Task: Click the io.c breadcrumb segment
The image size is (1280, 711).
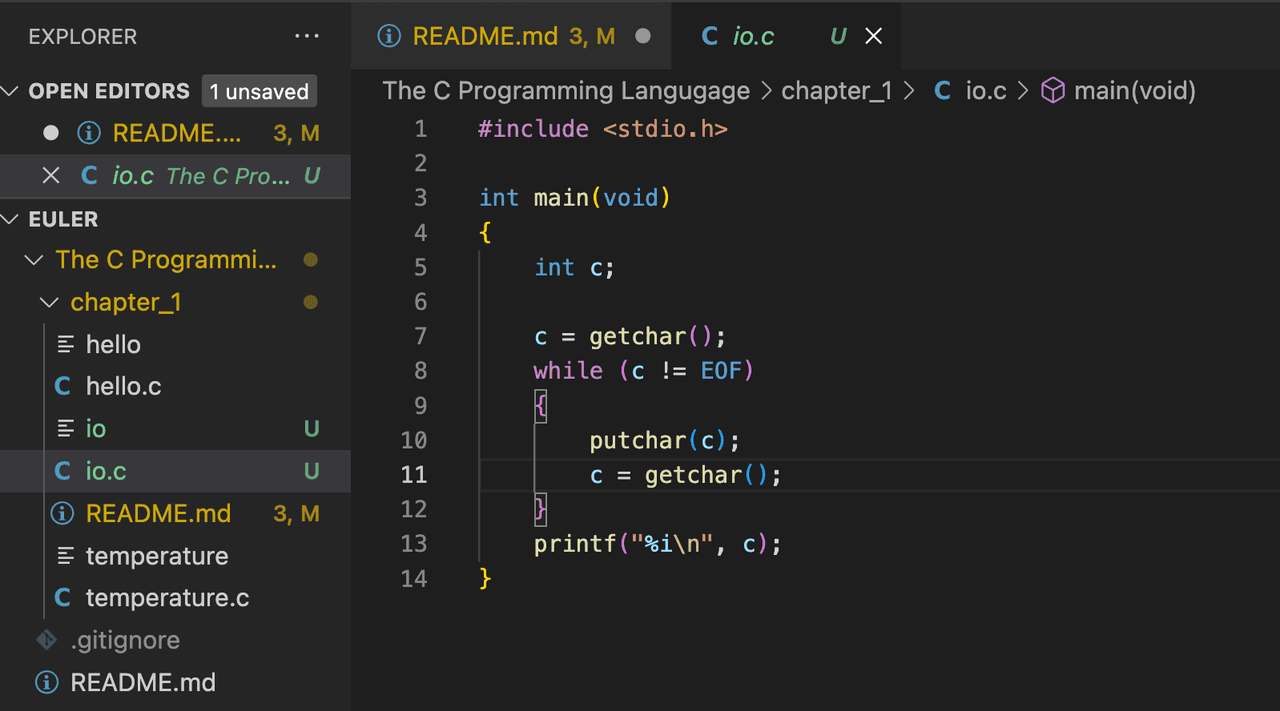Action: pyautogui.click(x=986, y=91)
